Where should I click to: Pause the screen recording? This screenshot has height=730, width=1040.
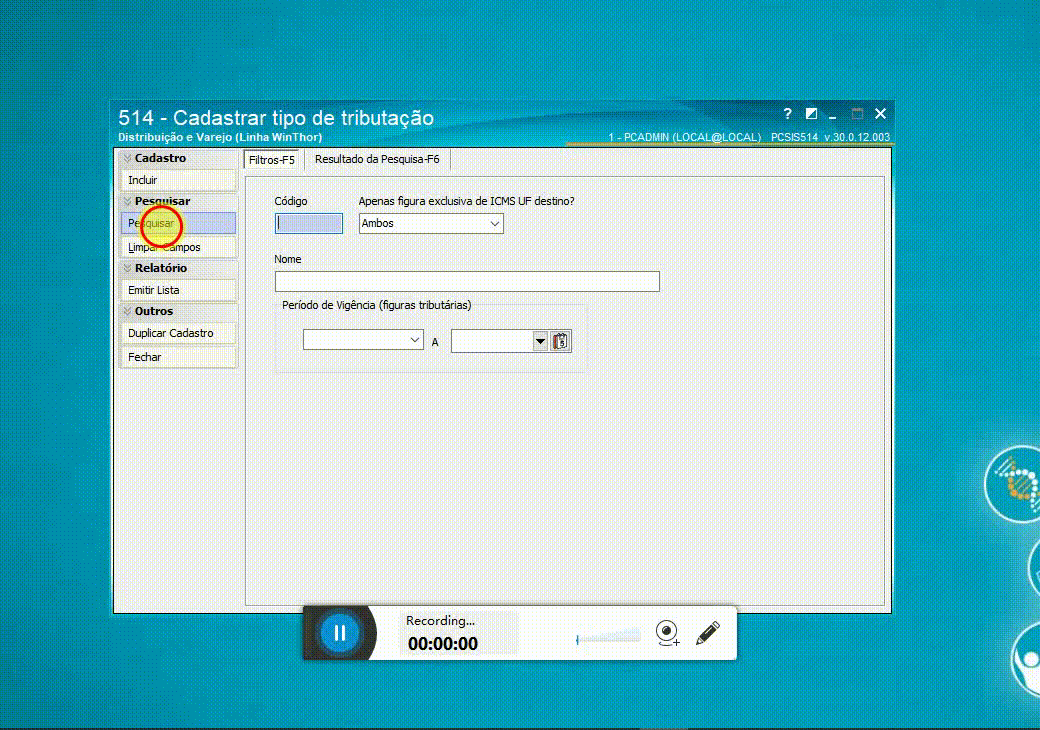coord(339,633)
